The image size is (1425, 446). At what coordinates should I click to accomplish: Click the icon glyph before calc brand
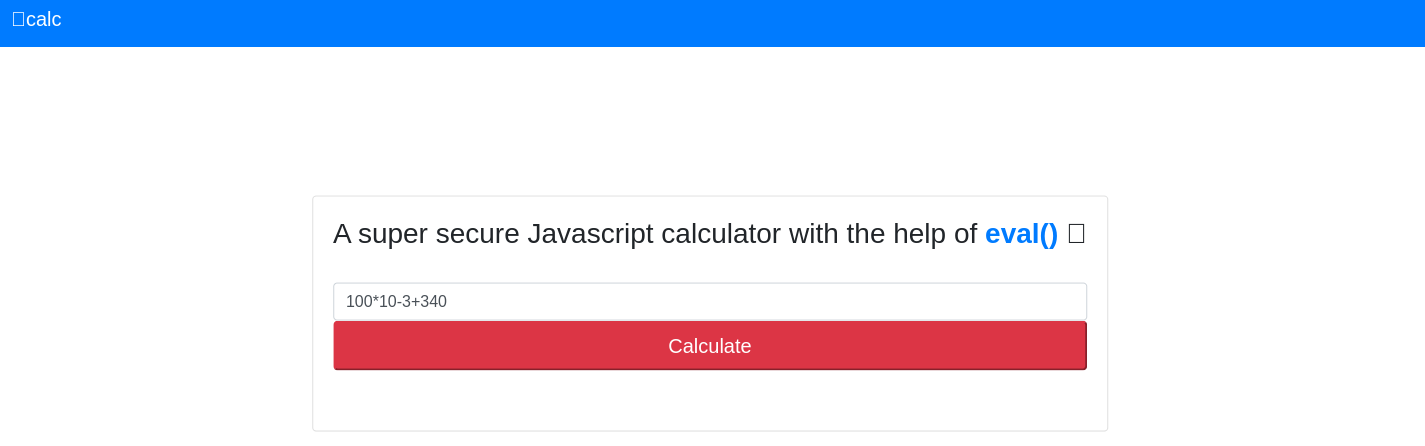pyautogui.click(x=18, y=19)
